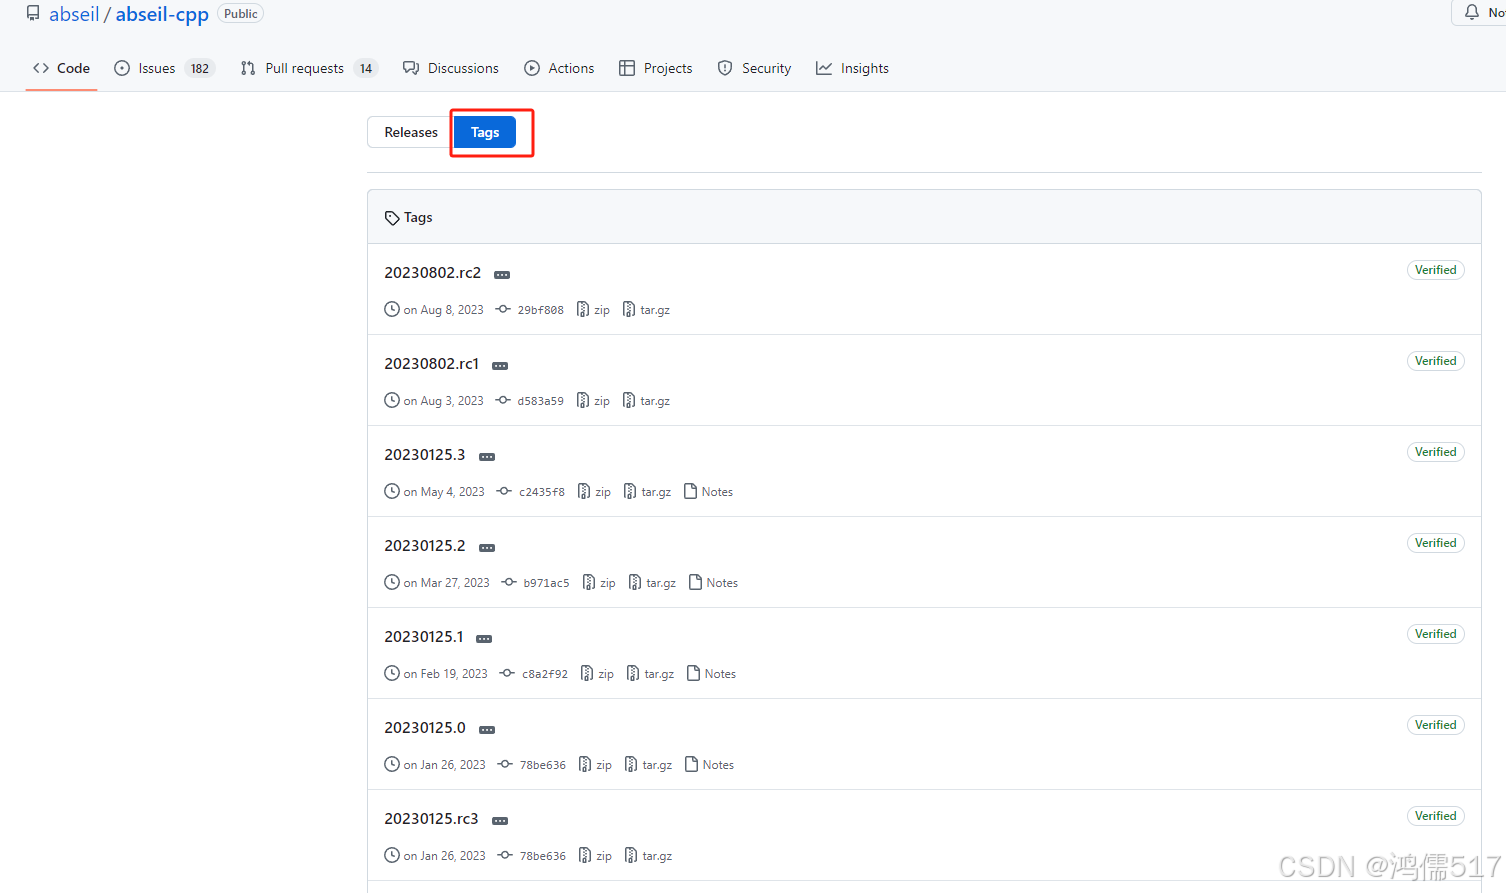The width and height of the screenshot is (1506, 893).
Task: Download tar.gz for 20230125.rc3
Action: [648, 856]
